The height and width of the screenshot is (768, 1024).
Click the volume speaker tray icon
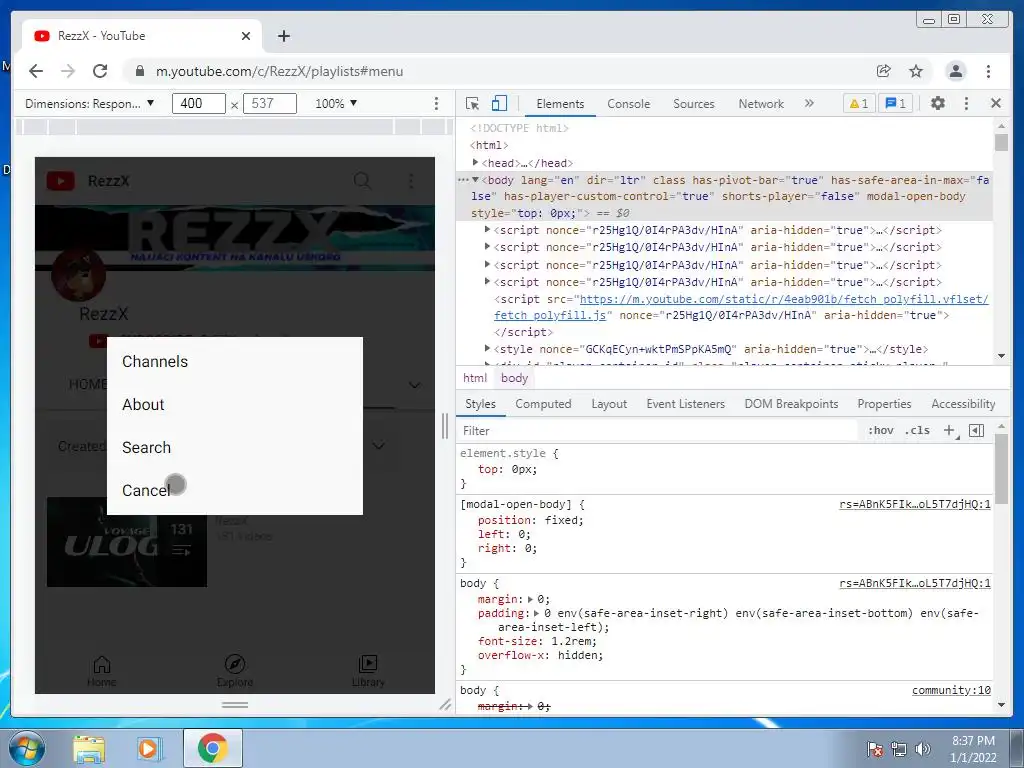(923, 749)
